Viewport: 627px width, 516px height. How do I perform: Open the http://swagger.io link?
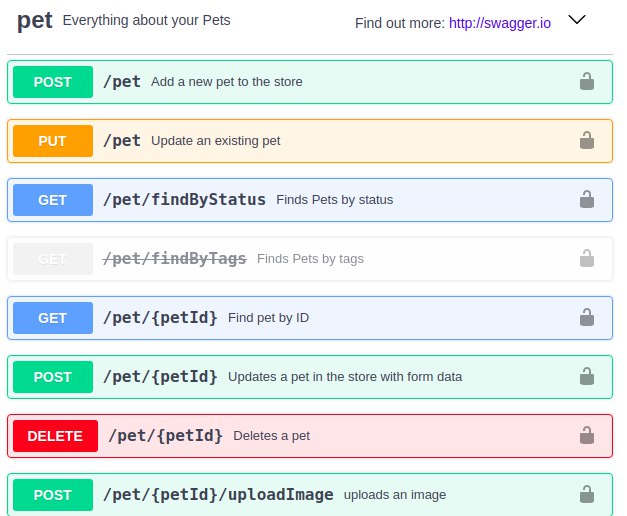point(500,23)
